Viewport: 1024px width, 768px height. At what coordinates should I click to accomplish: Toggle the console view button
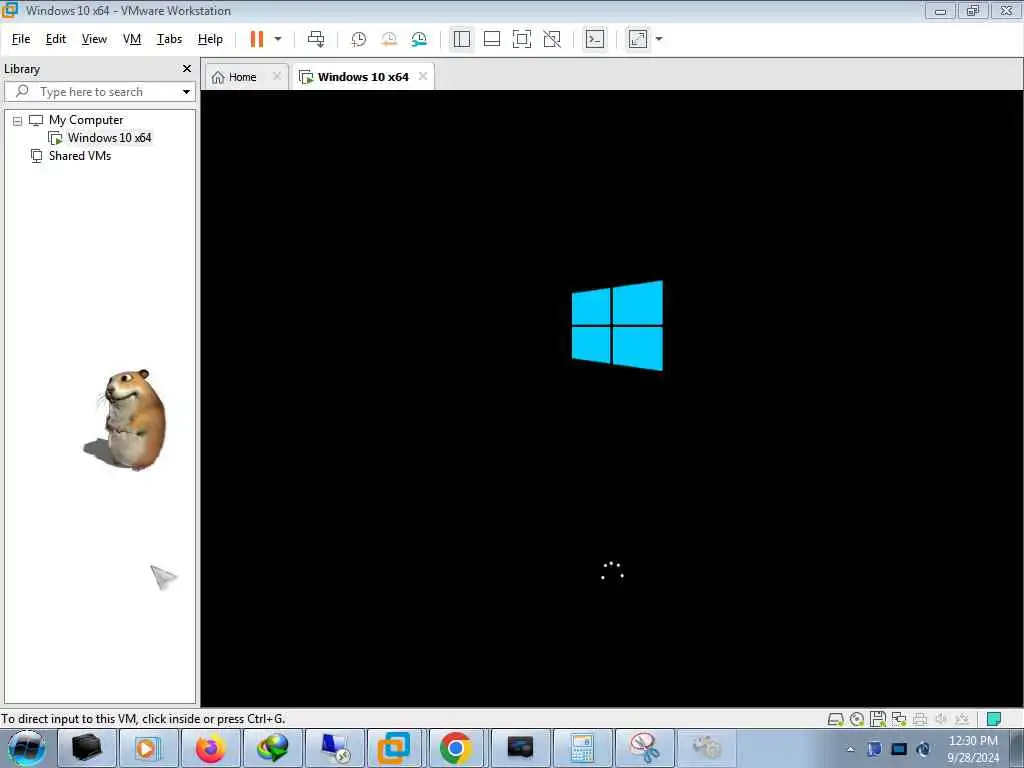(595, 39)
